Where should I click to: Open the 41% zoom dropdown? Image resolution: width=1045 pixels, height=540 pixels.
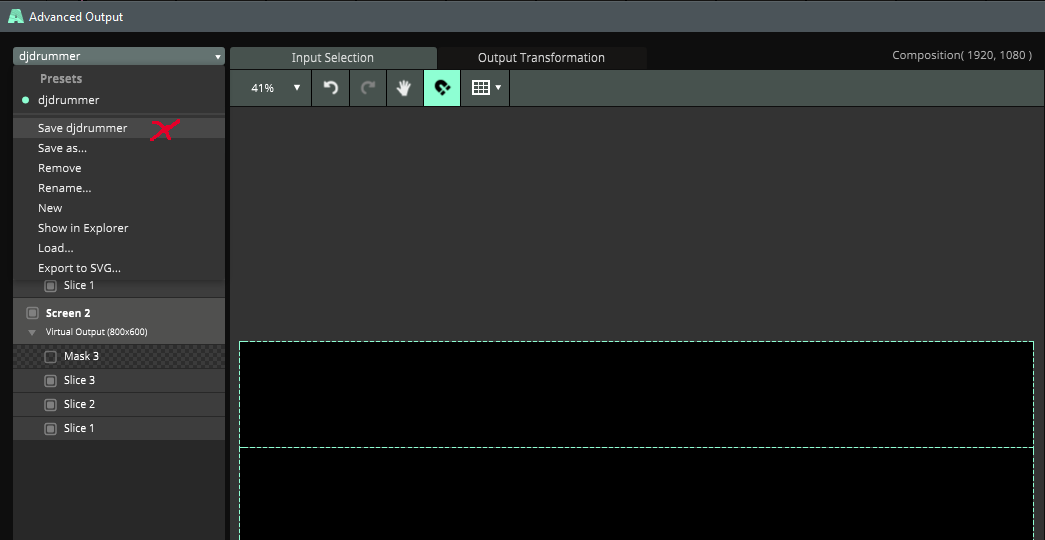pyautogui.click(x=275, y=88)
